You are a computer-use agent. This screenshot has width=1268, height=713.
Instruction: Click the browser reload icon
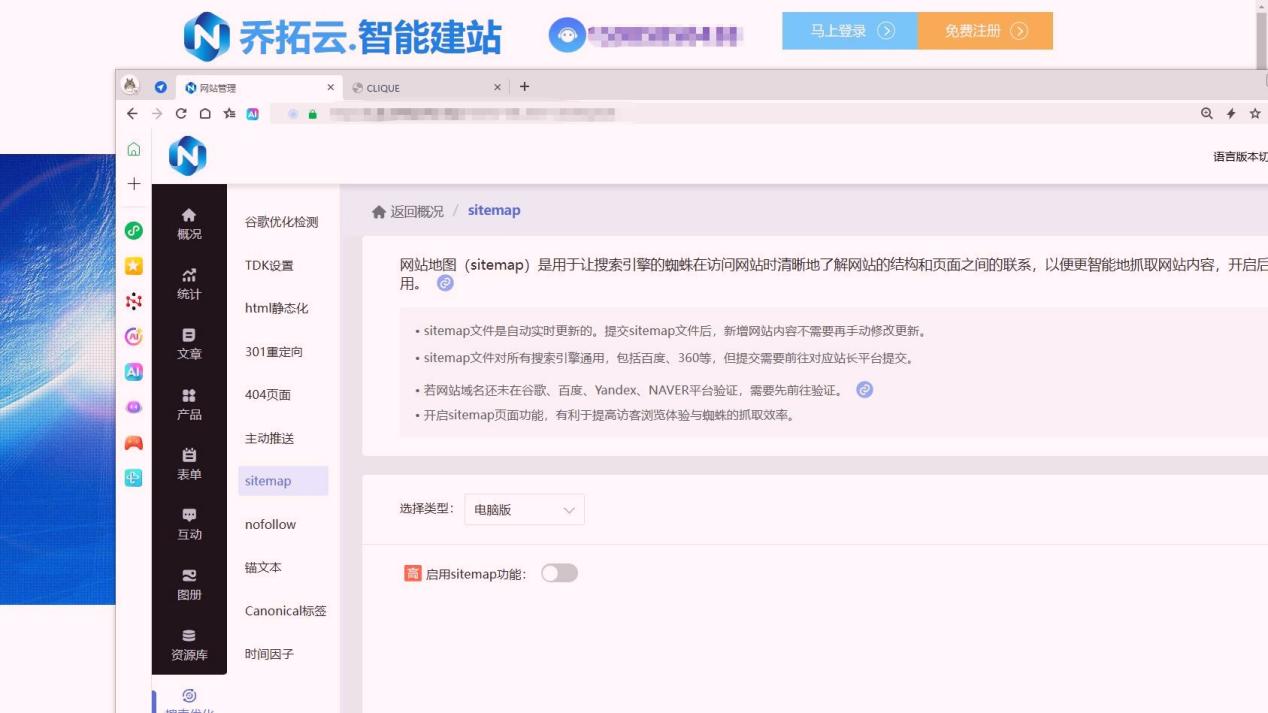coord(181,114)
